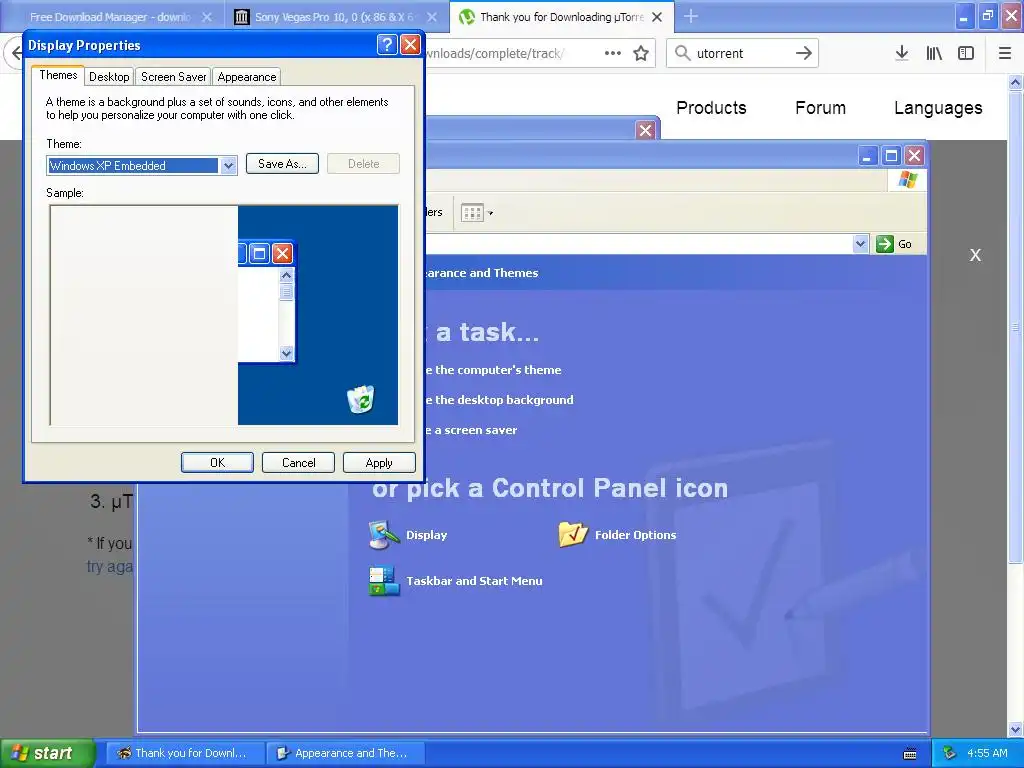Image resolution: width=1024 pixels, height=768 pixels.
Task: Open the Forum link on the uTorrent page
Action: [820, 108]
